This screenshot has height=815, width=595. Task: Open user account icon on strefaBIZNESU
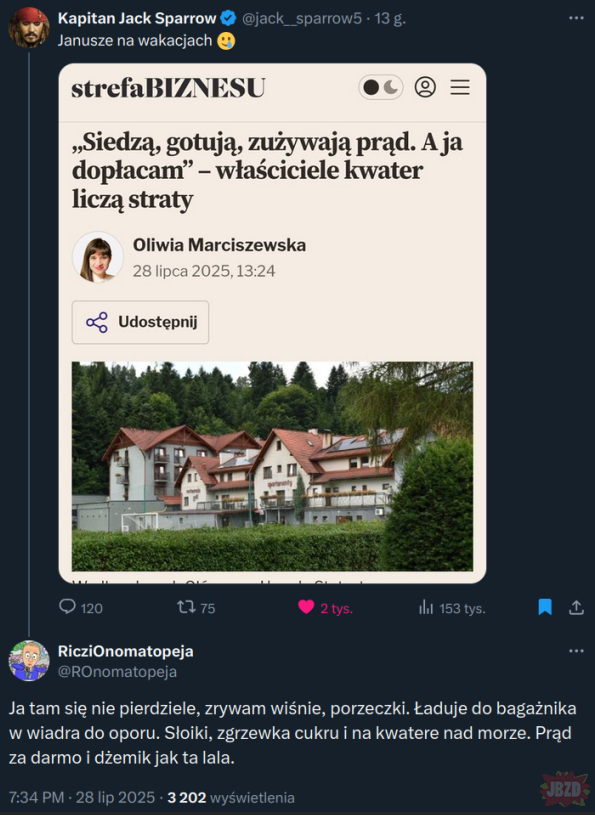pos(425,87)
